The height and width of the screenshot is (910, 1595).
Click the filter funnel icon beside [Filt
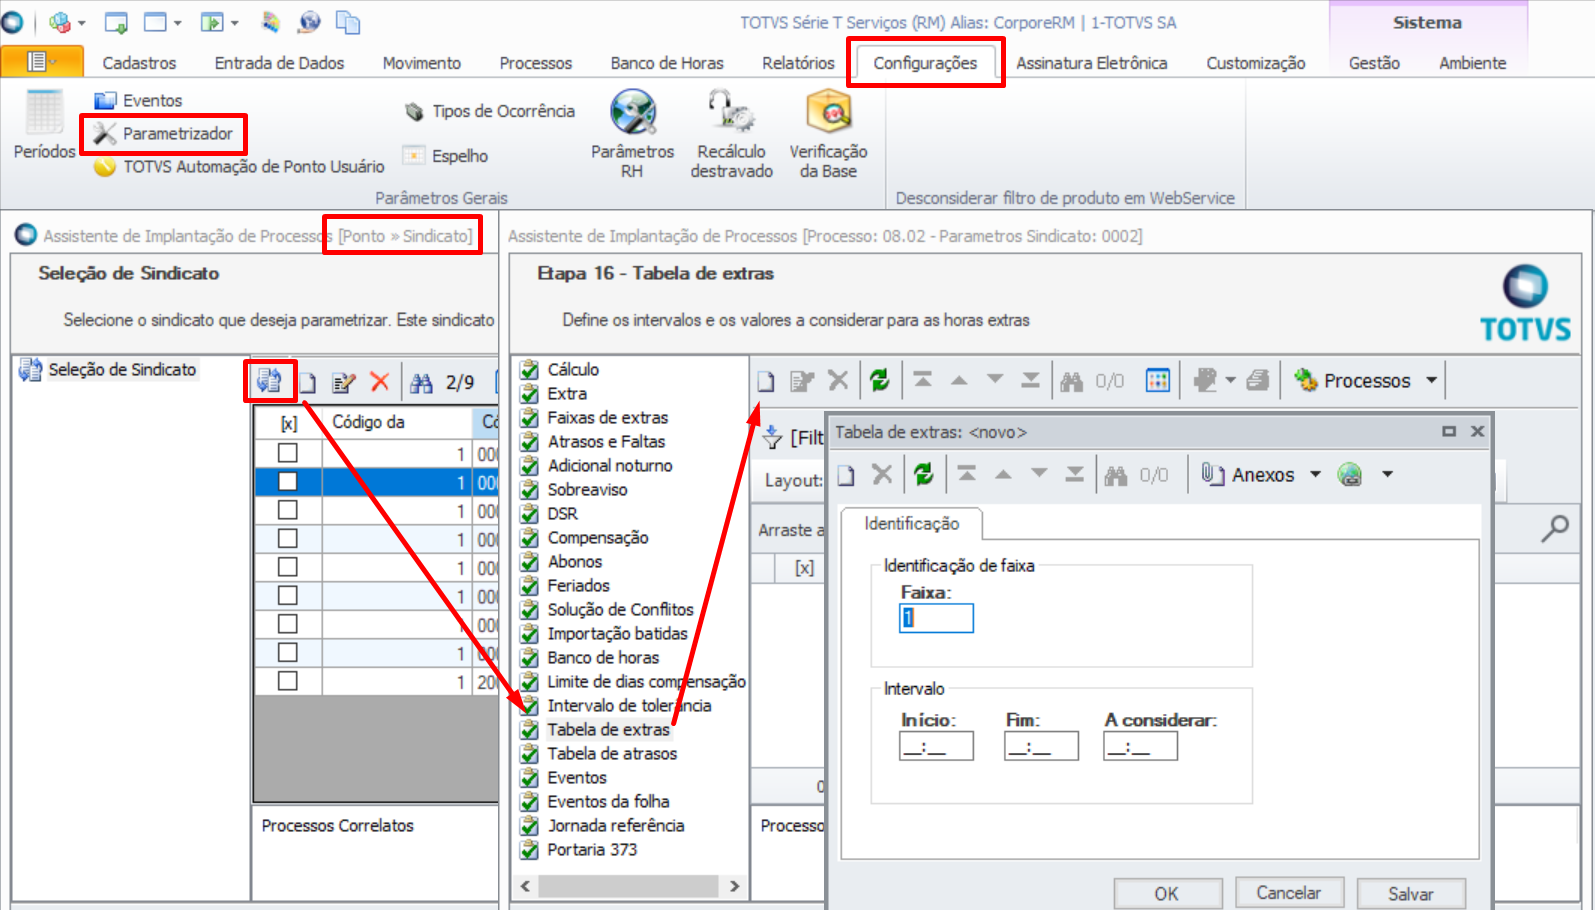coord(772,437)
